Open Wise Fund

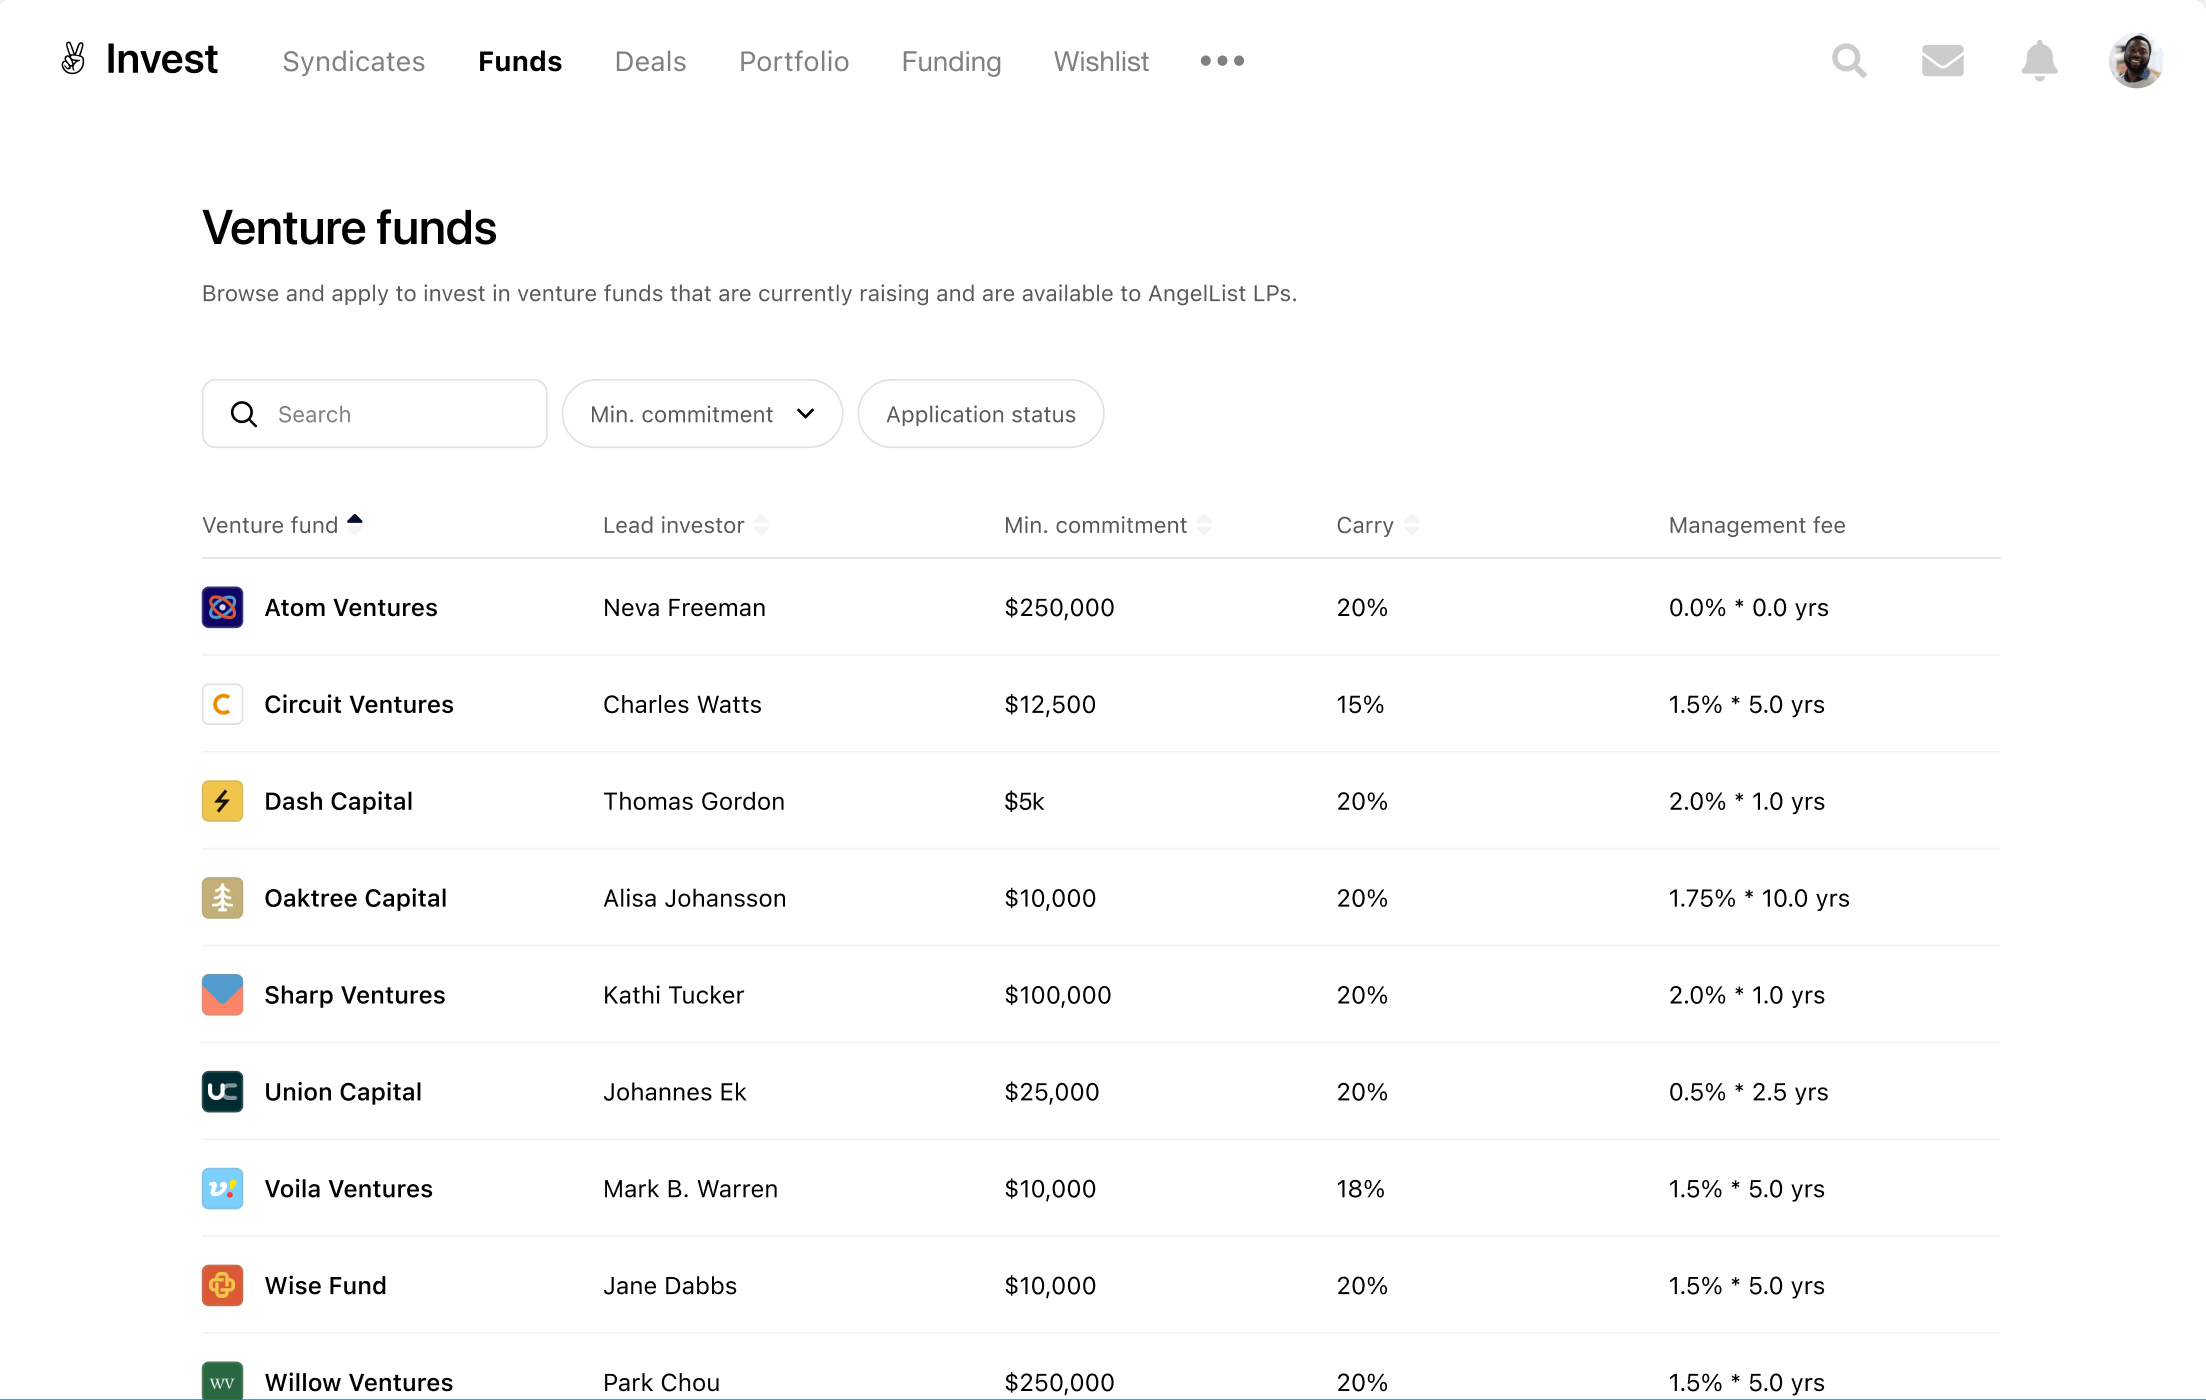[x=325, y=1286]
